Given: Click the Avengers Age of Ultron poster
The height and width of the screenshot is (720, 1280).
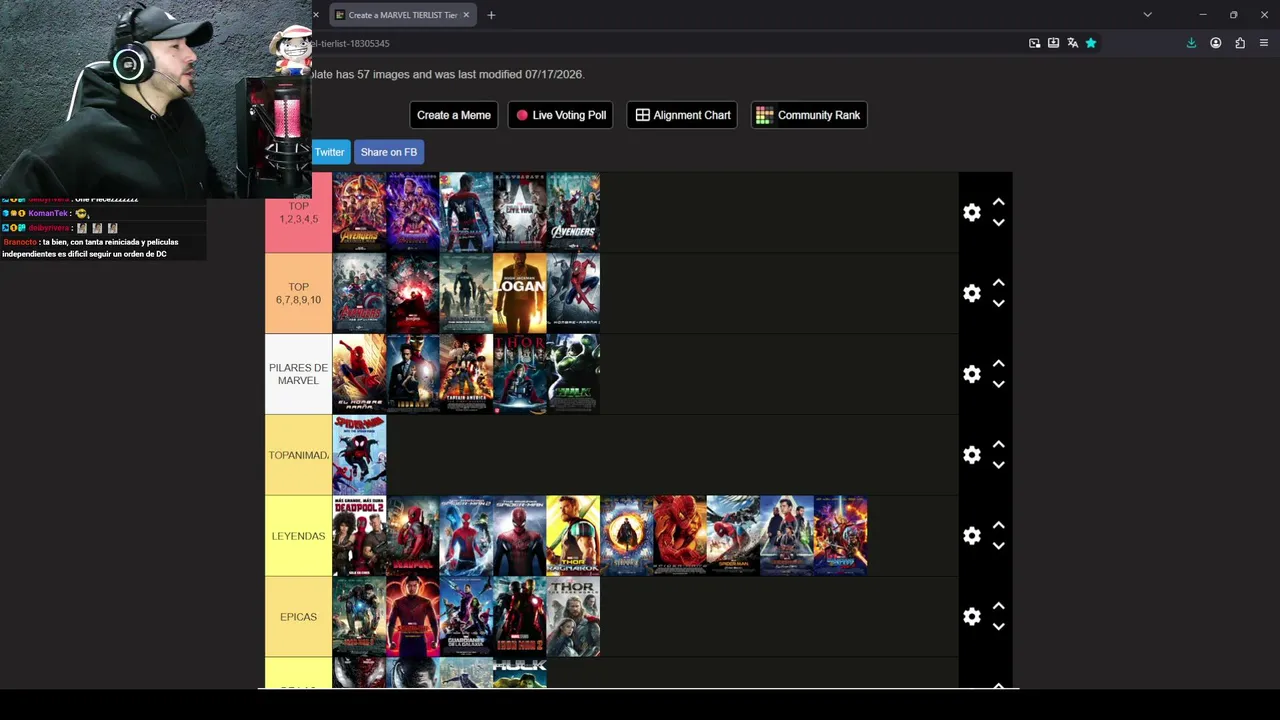Looking at the screenshot, I should [x=359, y=293].
